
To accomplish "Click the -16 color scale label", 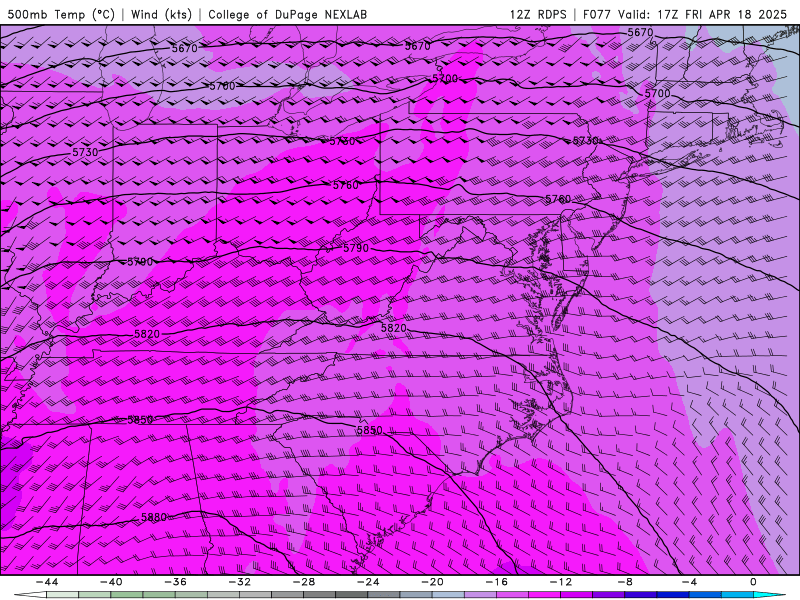I will 496,582.
